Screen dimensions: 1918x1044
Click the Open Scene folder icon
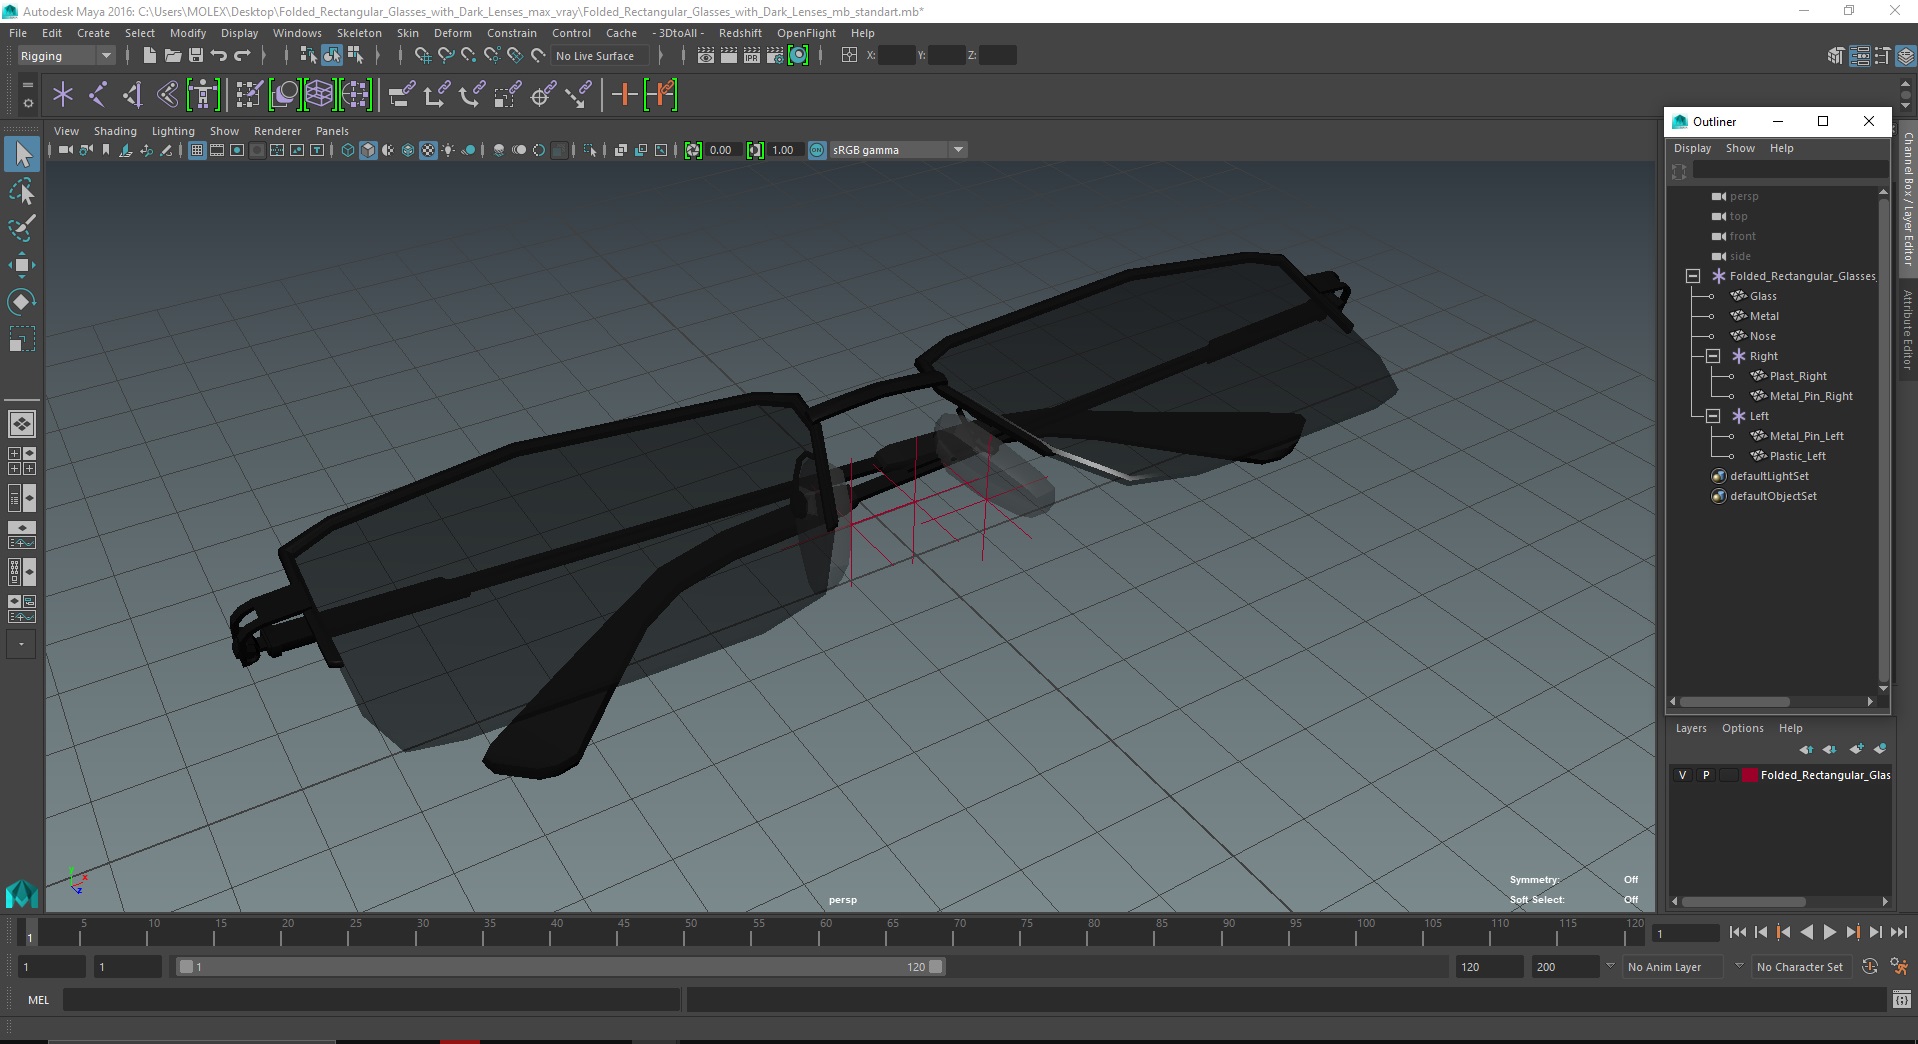pos(172,56)
